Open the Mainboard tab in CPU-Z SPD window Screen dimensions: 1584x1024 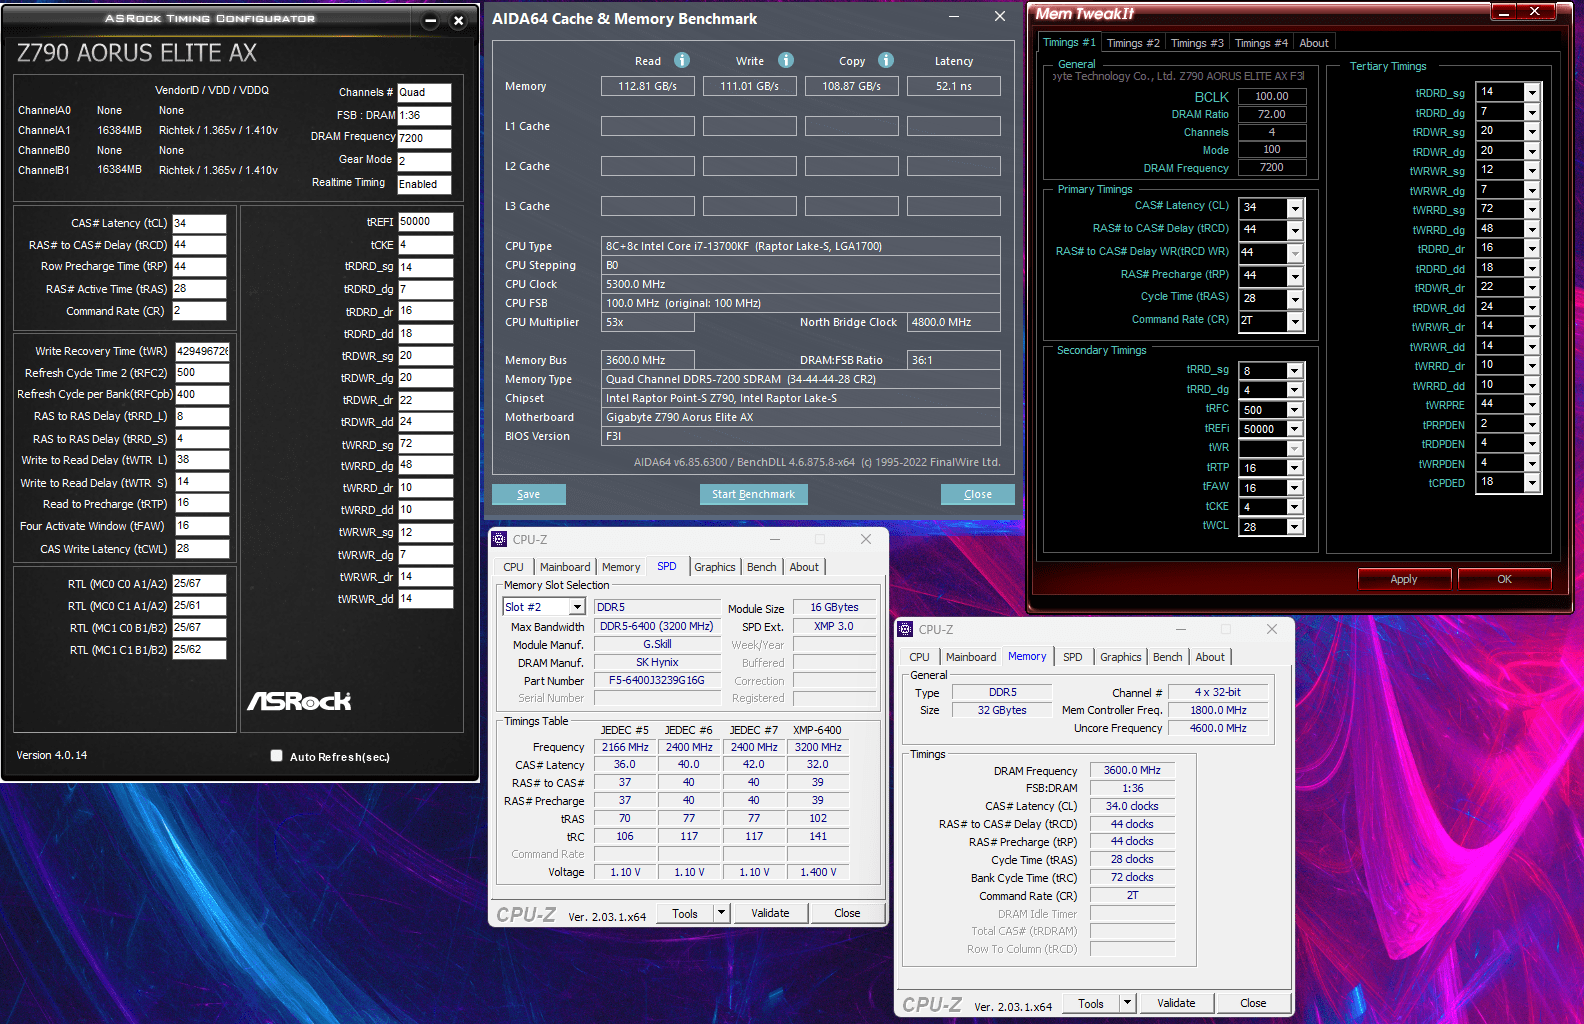(565, 567)
